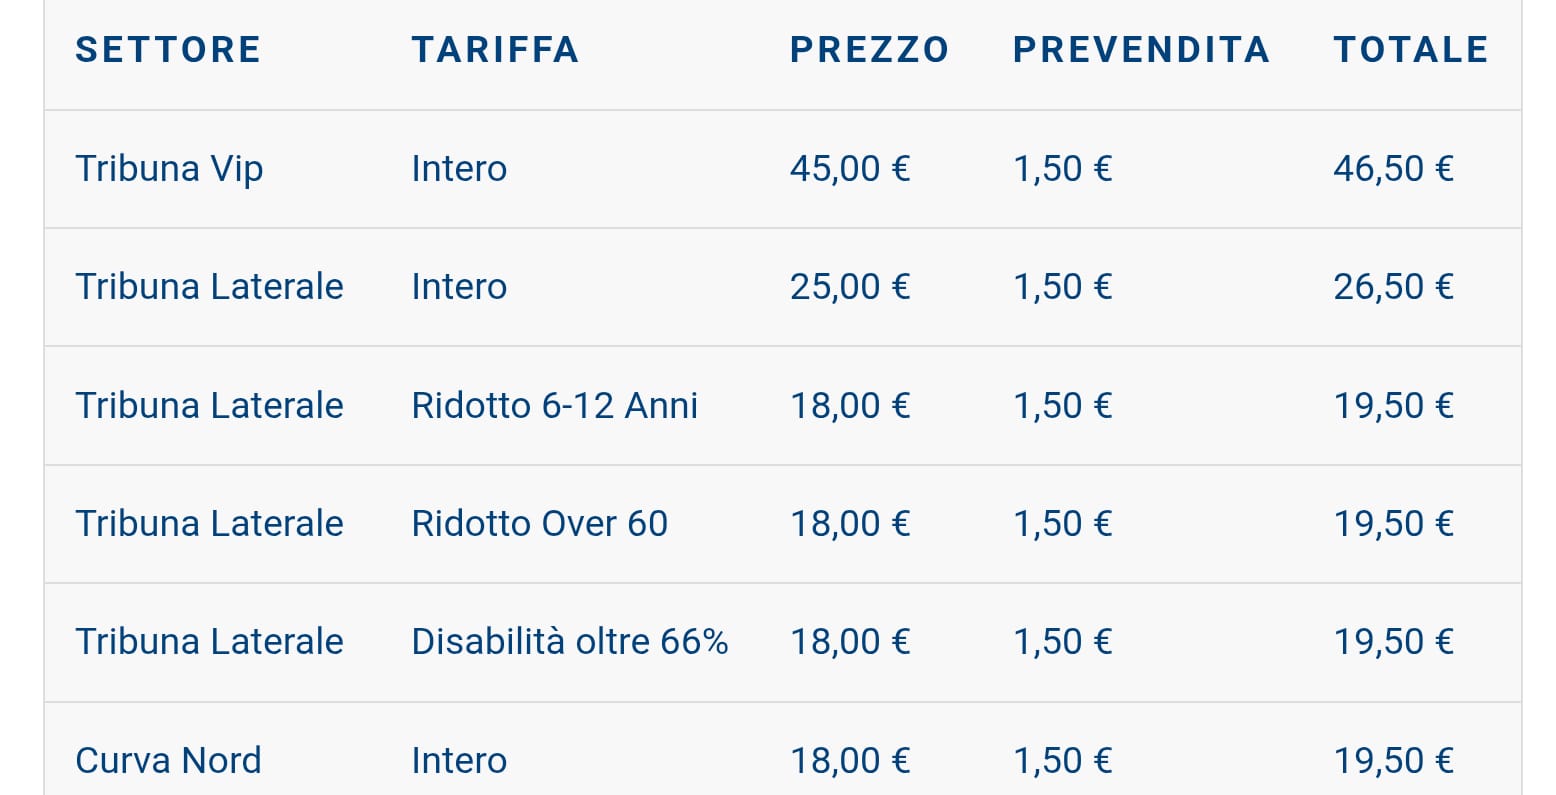
Task: Click the Ridotto 6-12 Anni tariff
Action: click(554, 406)
